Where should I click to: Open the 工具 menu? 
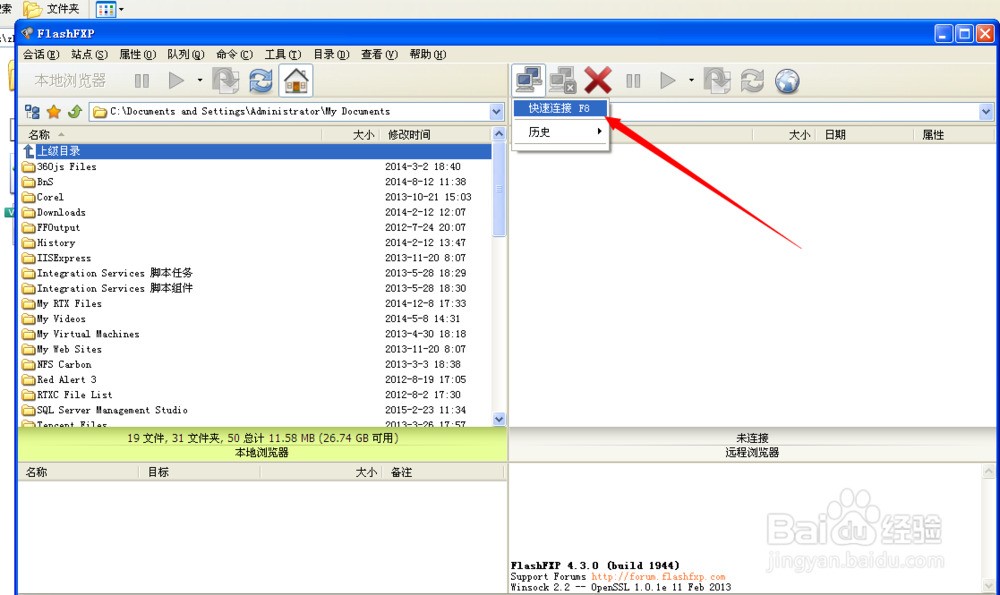283,54
